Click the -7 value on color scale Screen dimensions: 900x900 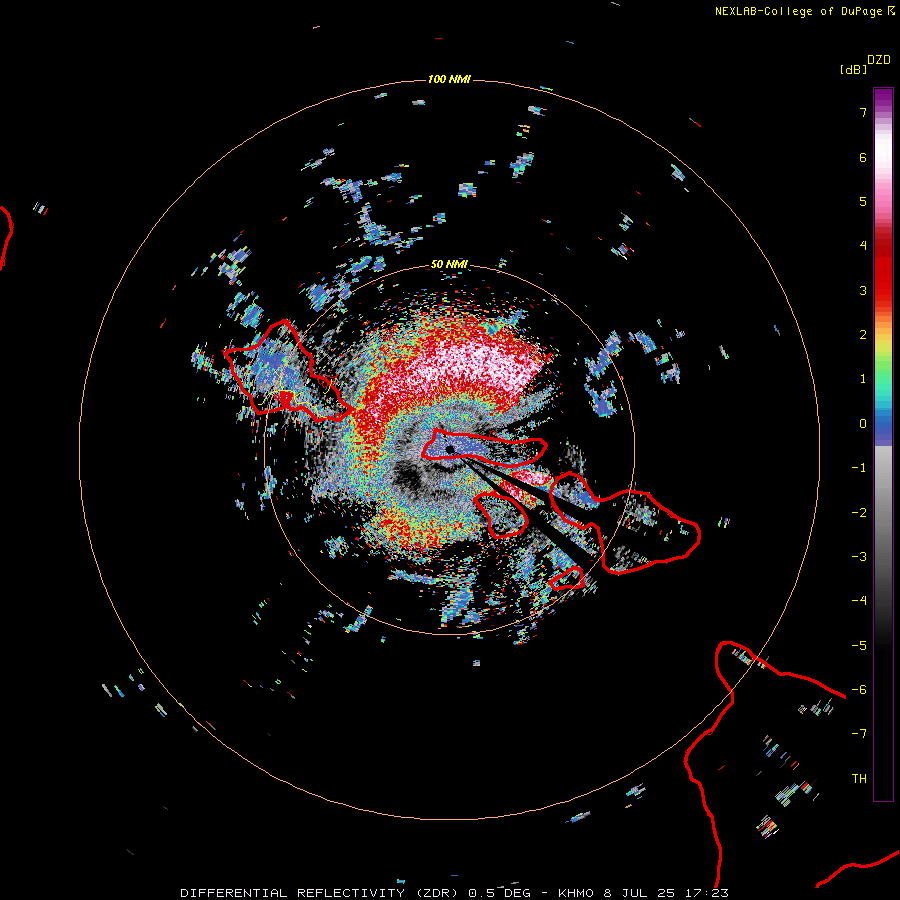pyautogui.click(x=859, y=734)
